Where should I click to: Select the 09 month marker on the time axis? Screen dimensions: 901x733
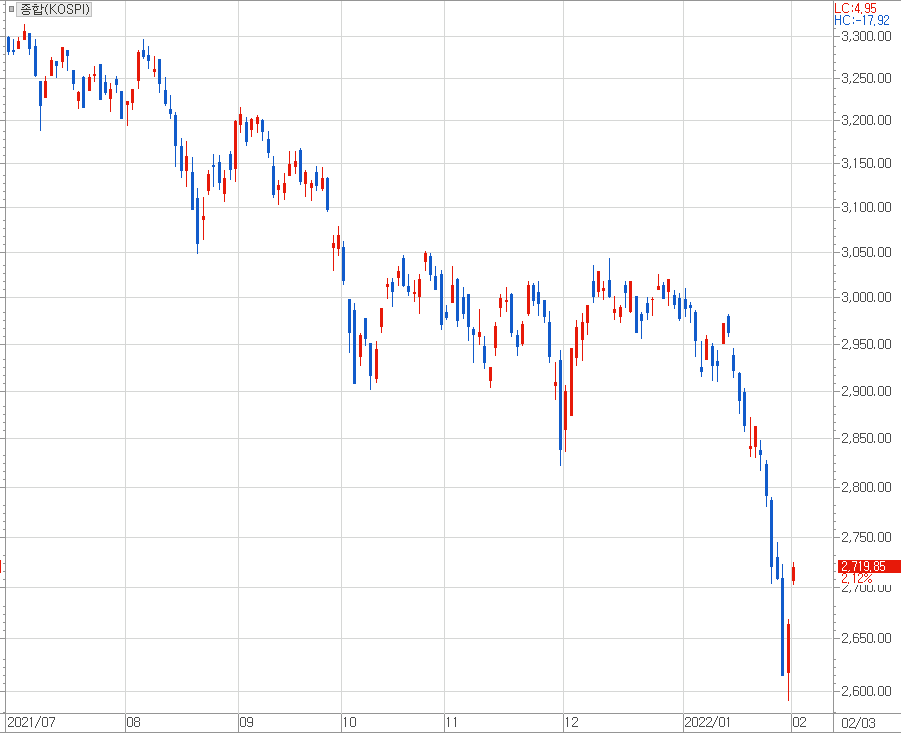[245, 721]
